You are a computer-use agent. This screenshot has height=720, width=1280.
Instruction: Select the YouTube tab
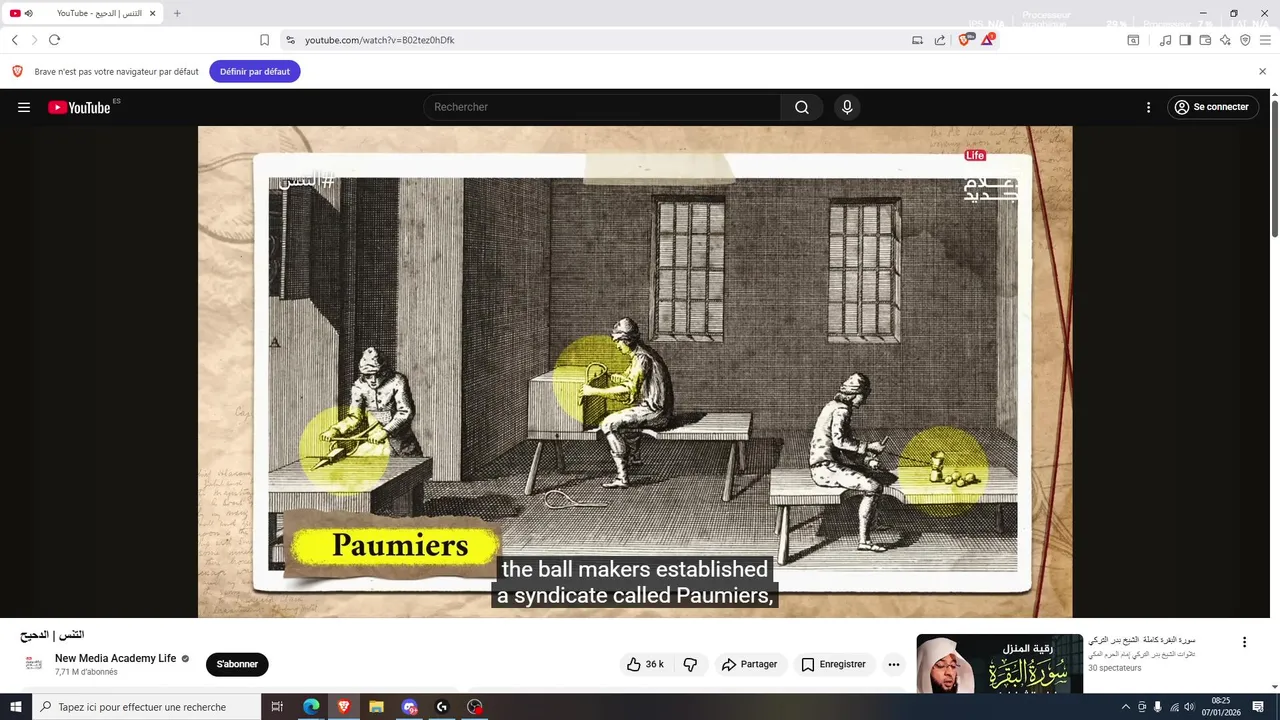coord(82,13)
